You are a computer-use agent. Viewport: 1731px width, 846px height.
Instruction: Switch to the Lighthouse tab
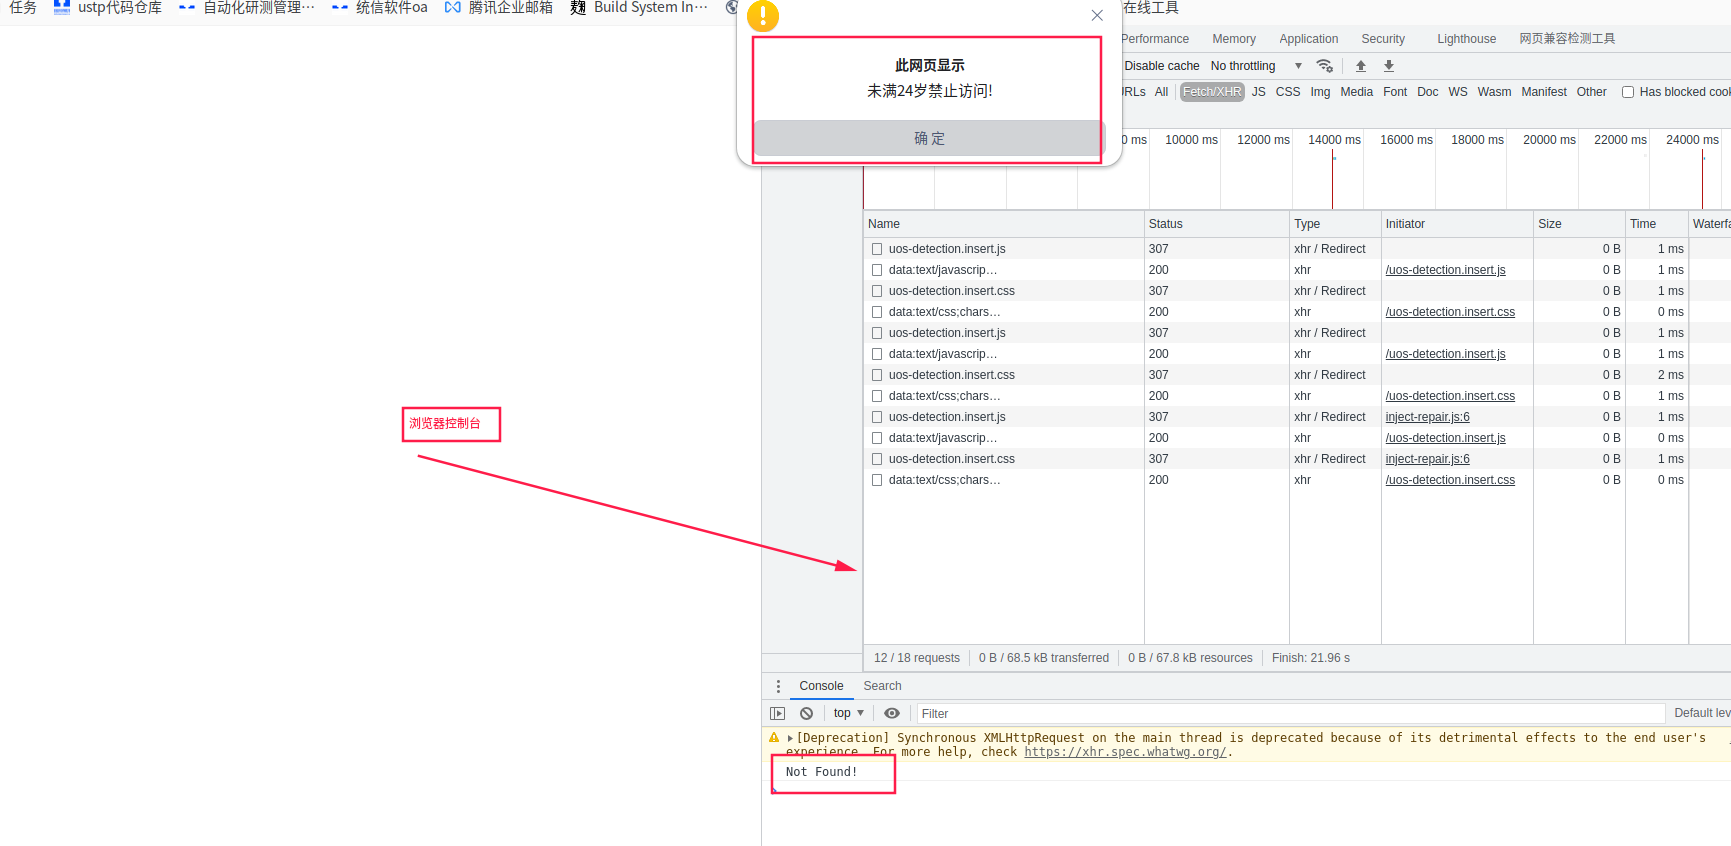tap(1466, 39)
